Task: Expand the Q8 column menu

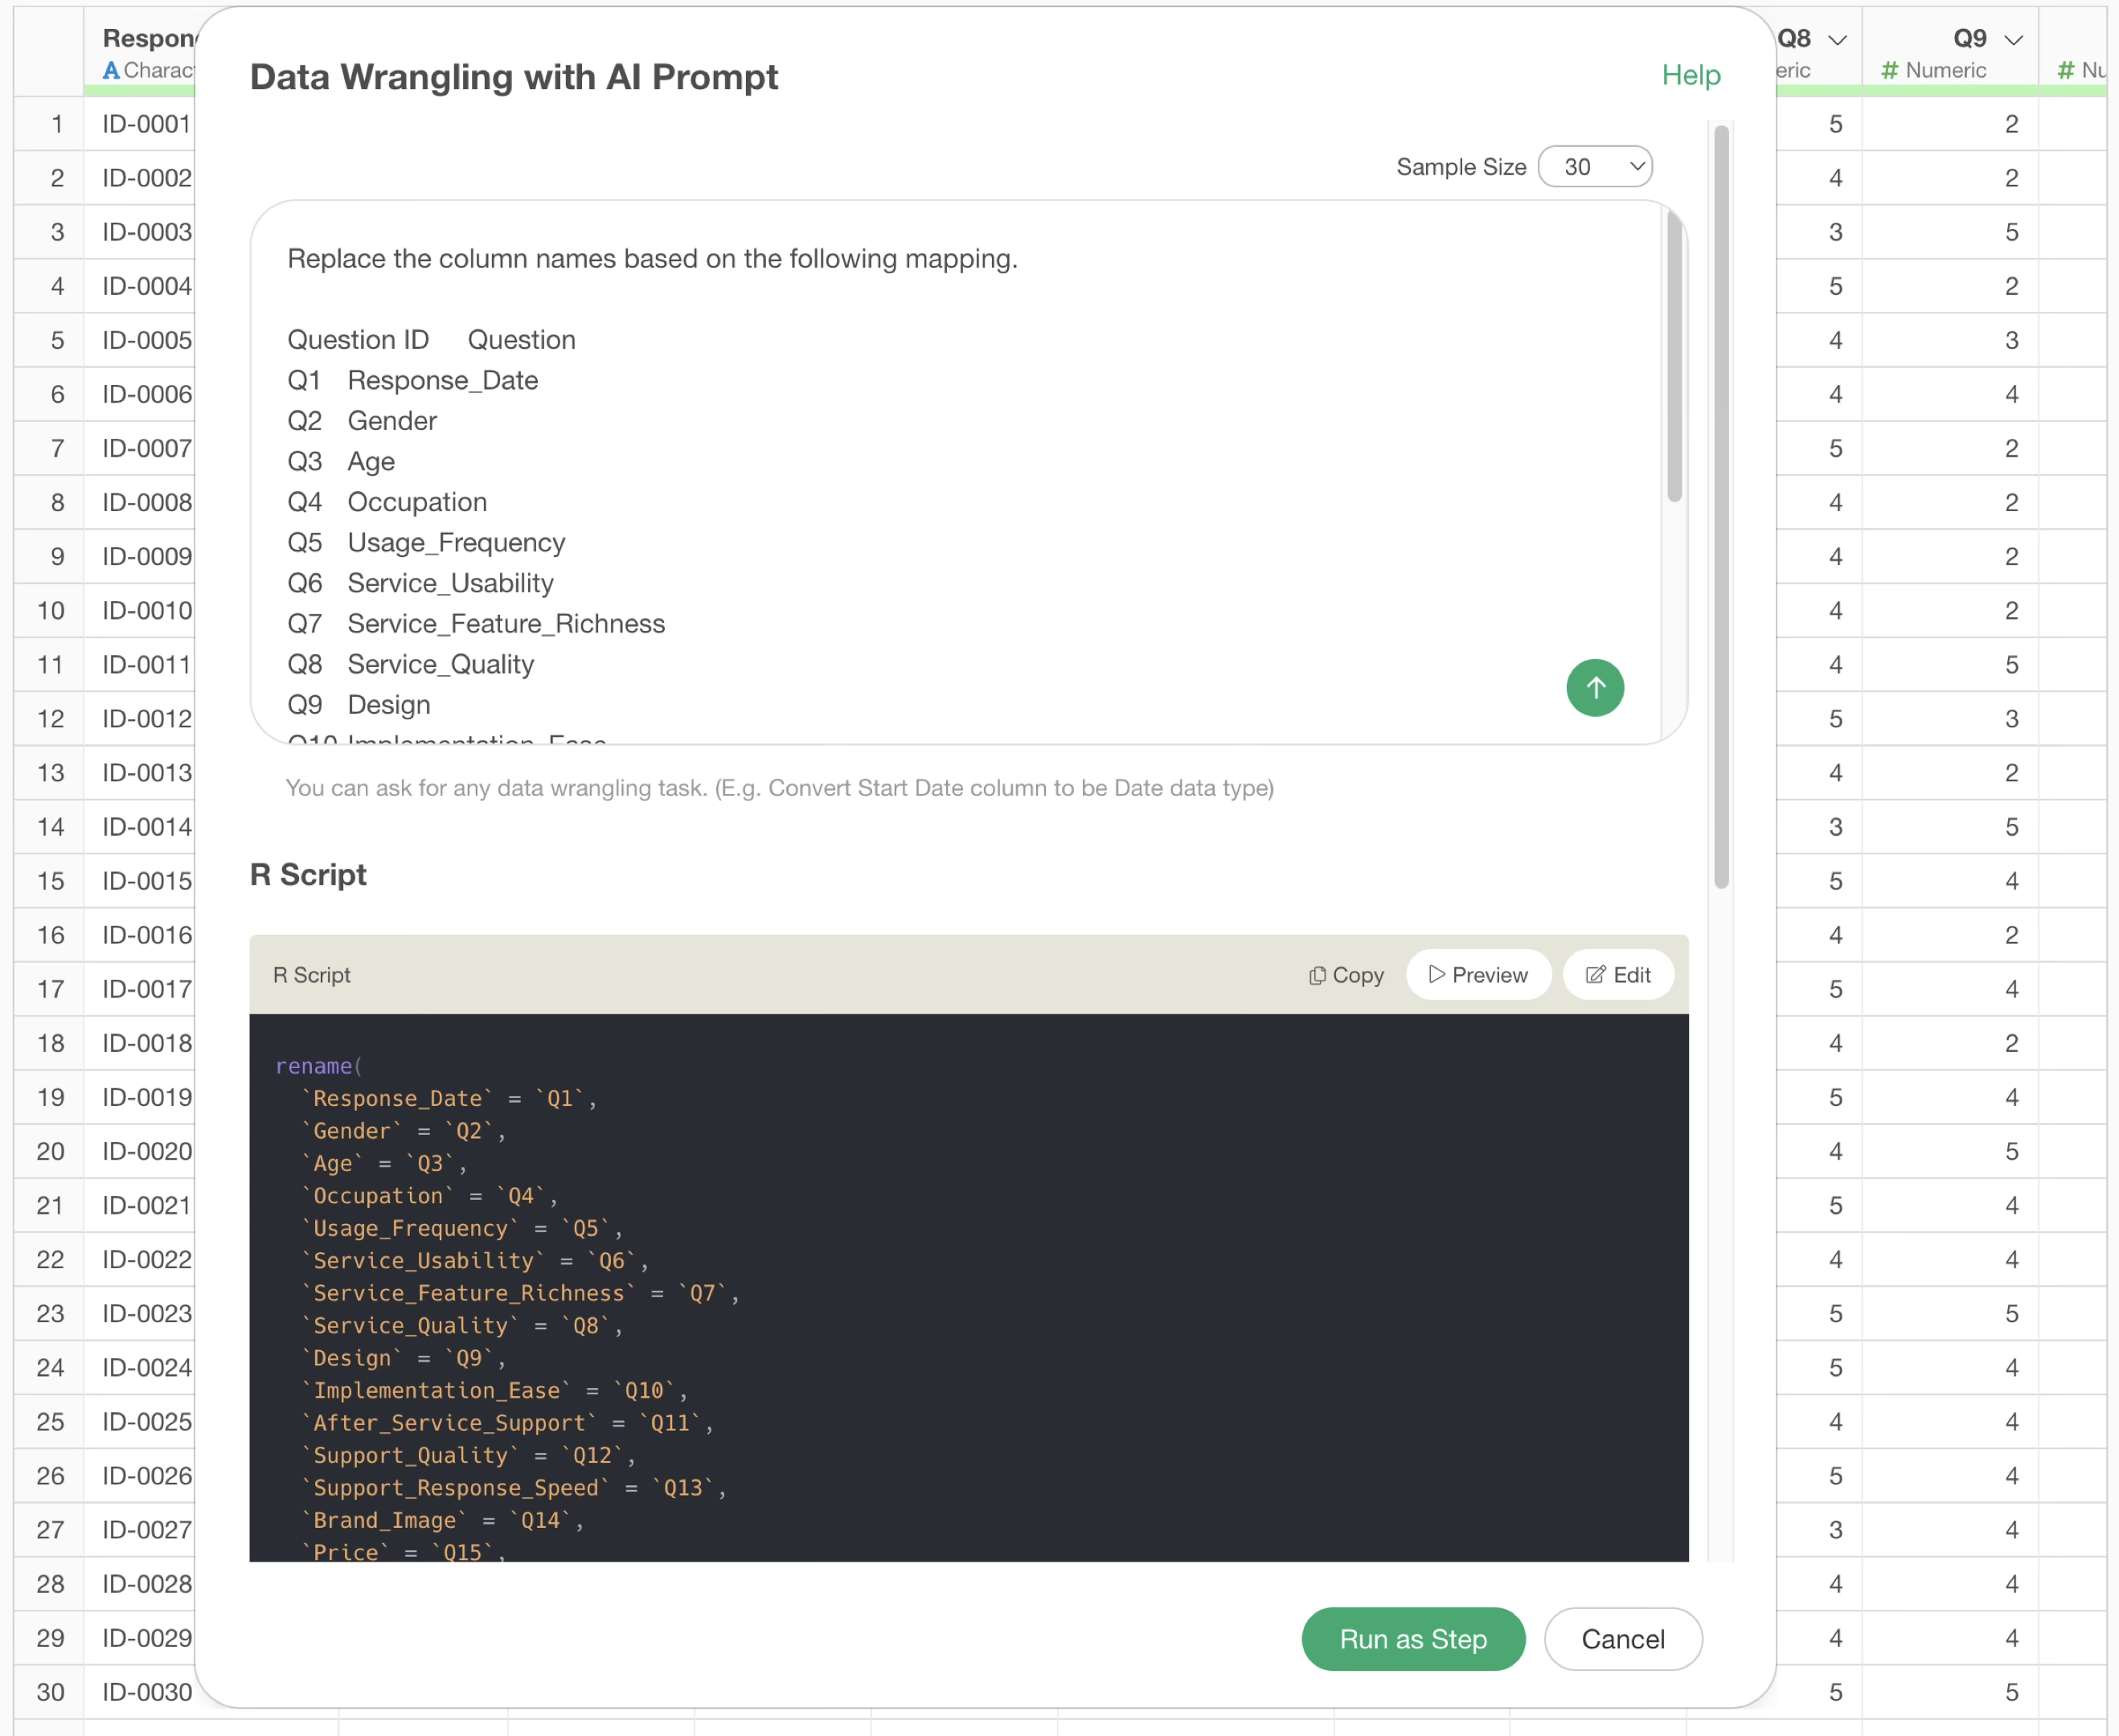Action: (1837, 39)
